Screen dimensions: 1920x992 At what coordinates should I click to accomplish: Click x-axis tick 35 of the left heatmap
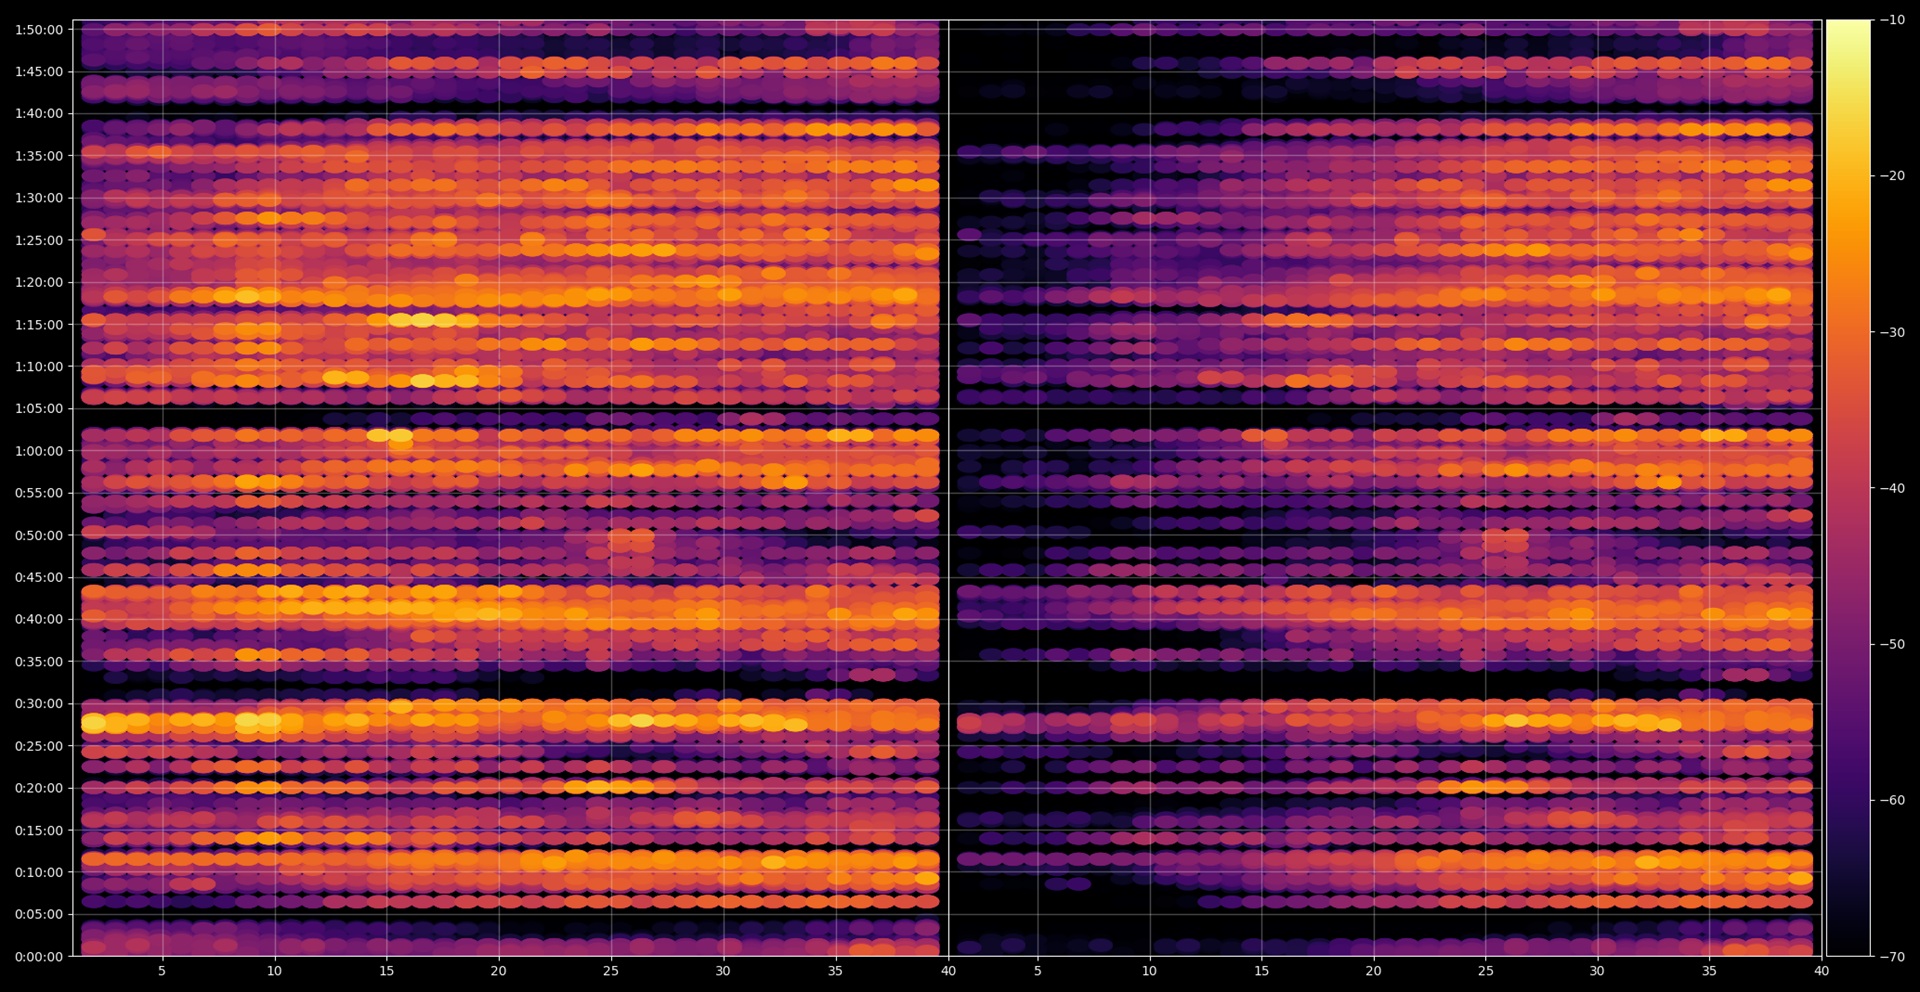coord(835,970)
